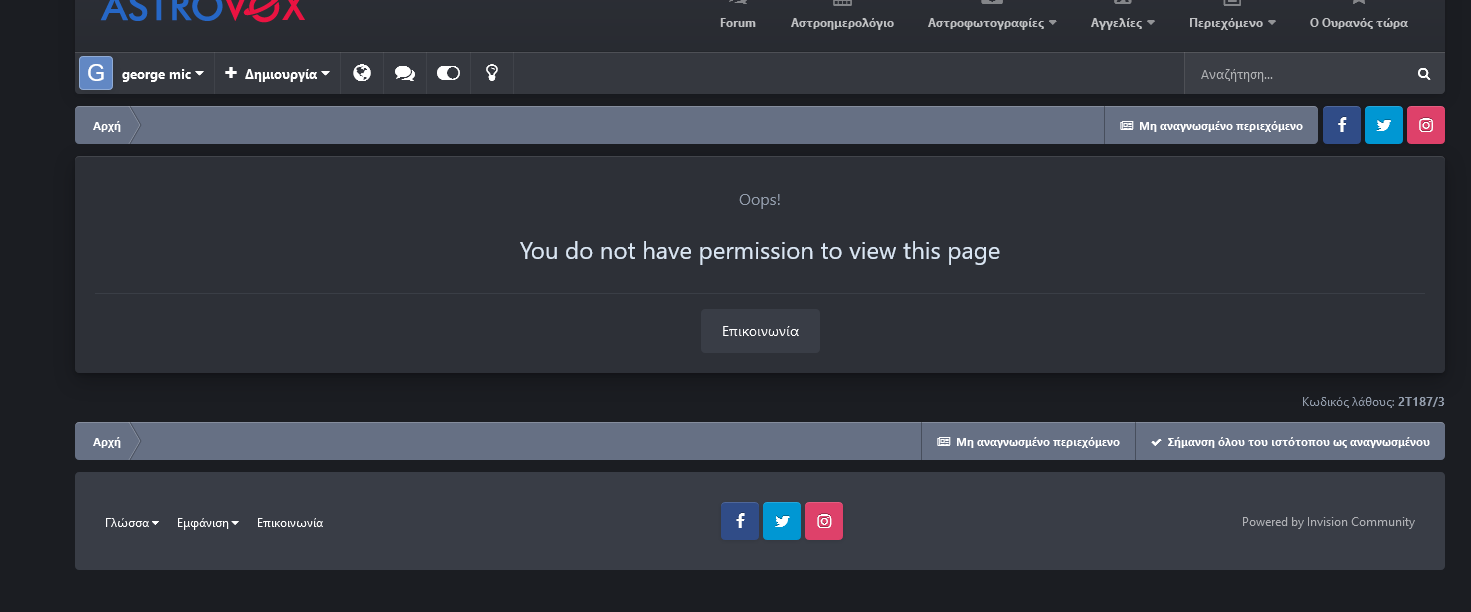The width and height of the screenshot is (1471, 612).
Task: Open bottom Μη αναγνωσμένο περιεχόμενο link
Action: point(1028,442)
